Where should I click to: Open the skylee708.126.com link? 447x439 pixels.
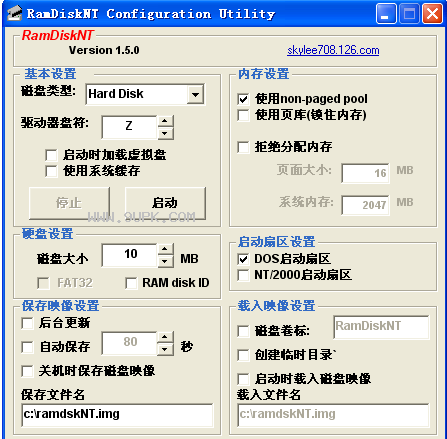point(333,50)
